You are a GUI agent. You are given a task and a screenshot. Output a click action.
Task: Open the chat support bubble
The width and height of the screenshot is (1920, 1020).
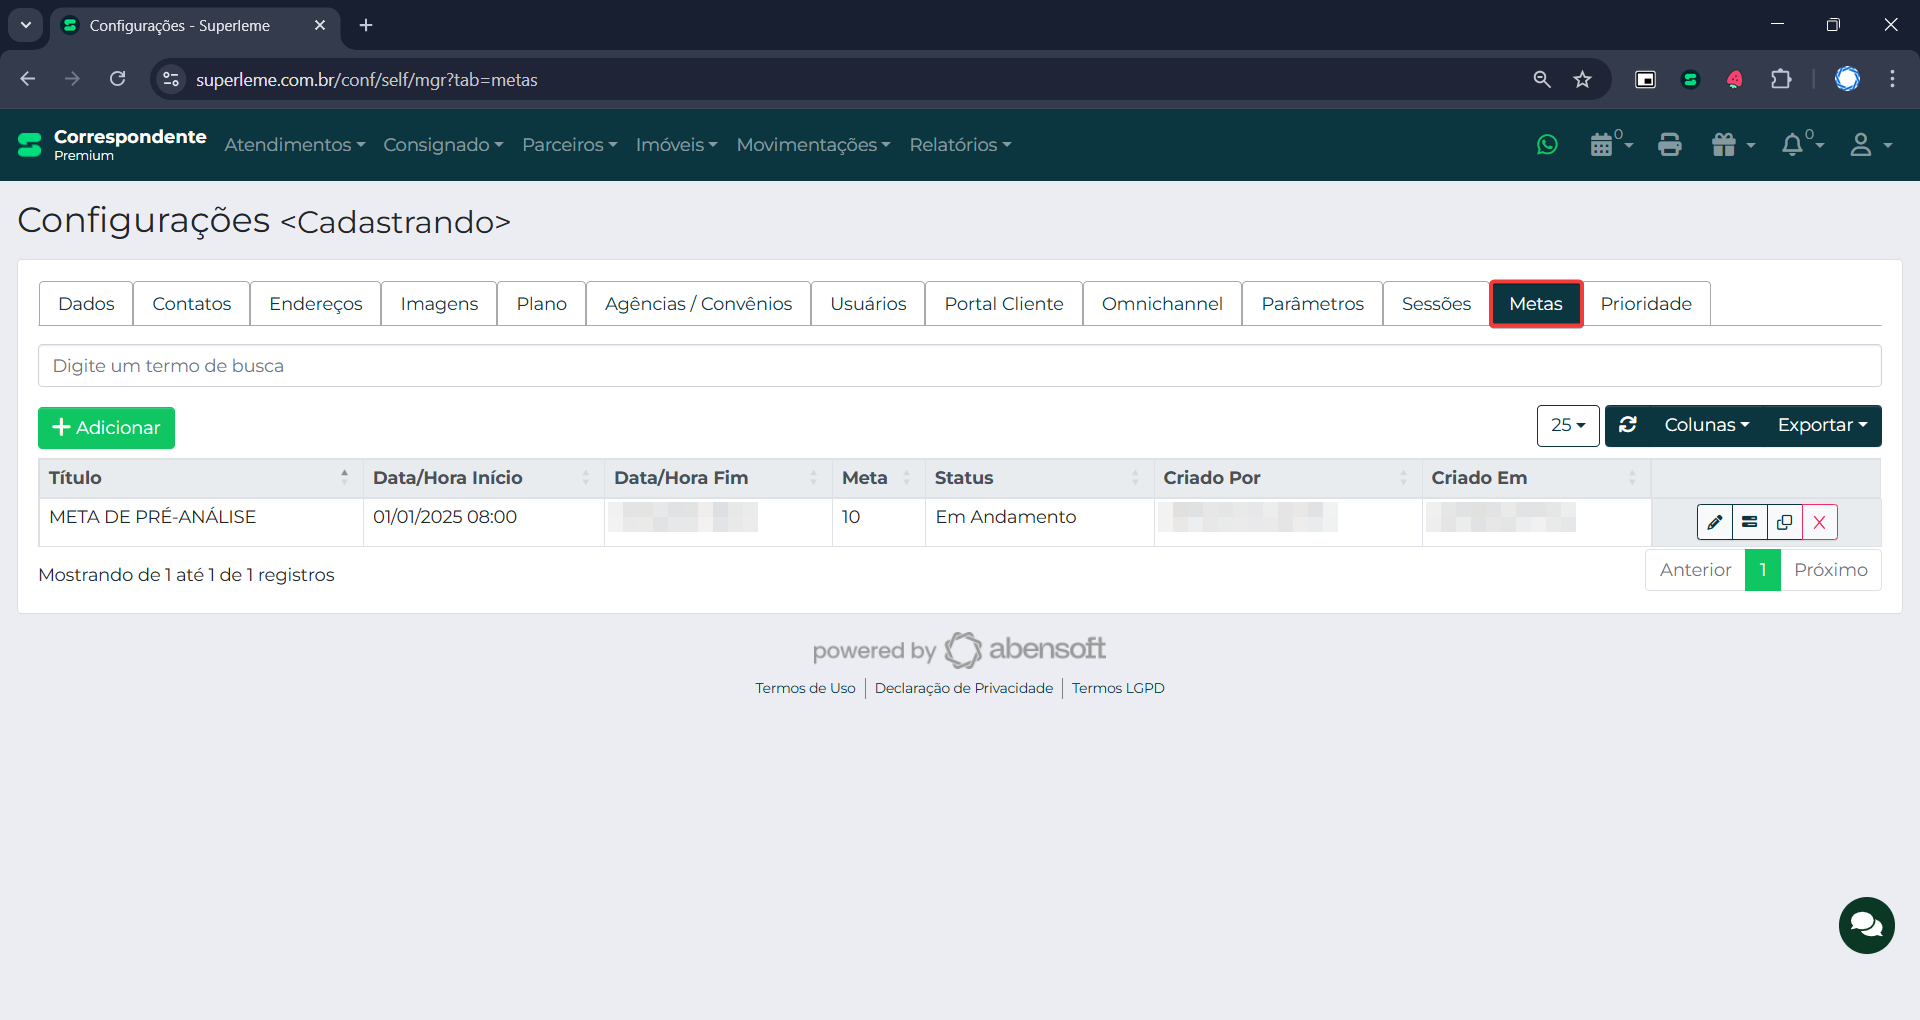point(1866,925)
